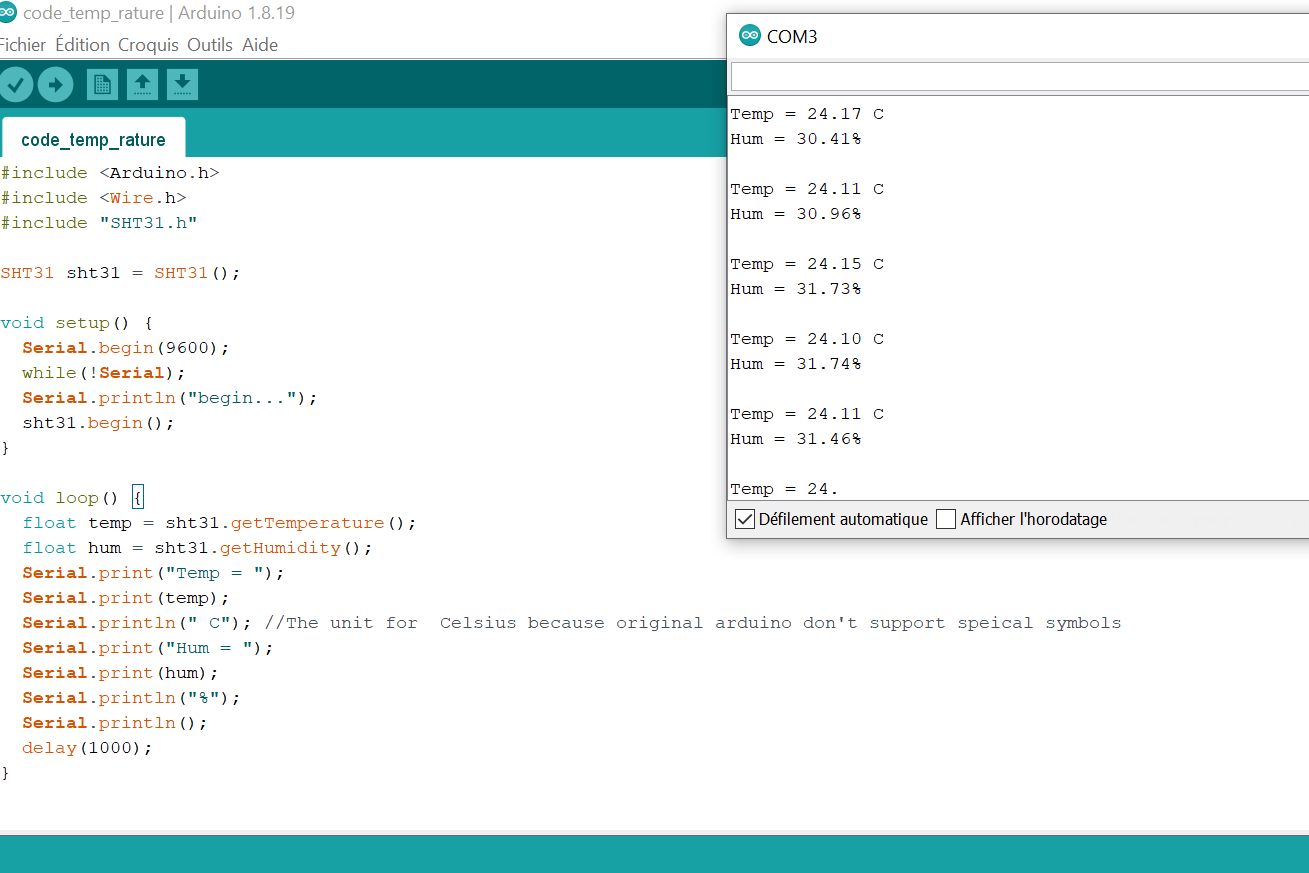Open the Aide menu
The width and height of the screenshot is (1309, 873).
pyautogui.click(x=260, y=45)
